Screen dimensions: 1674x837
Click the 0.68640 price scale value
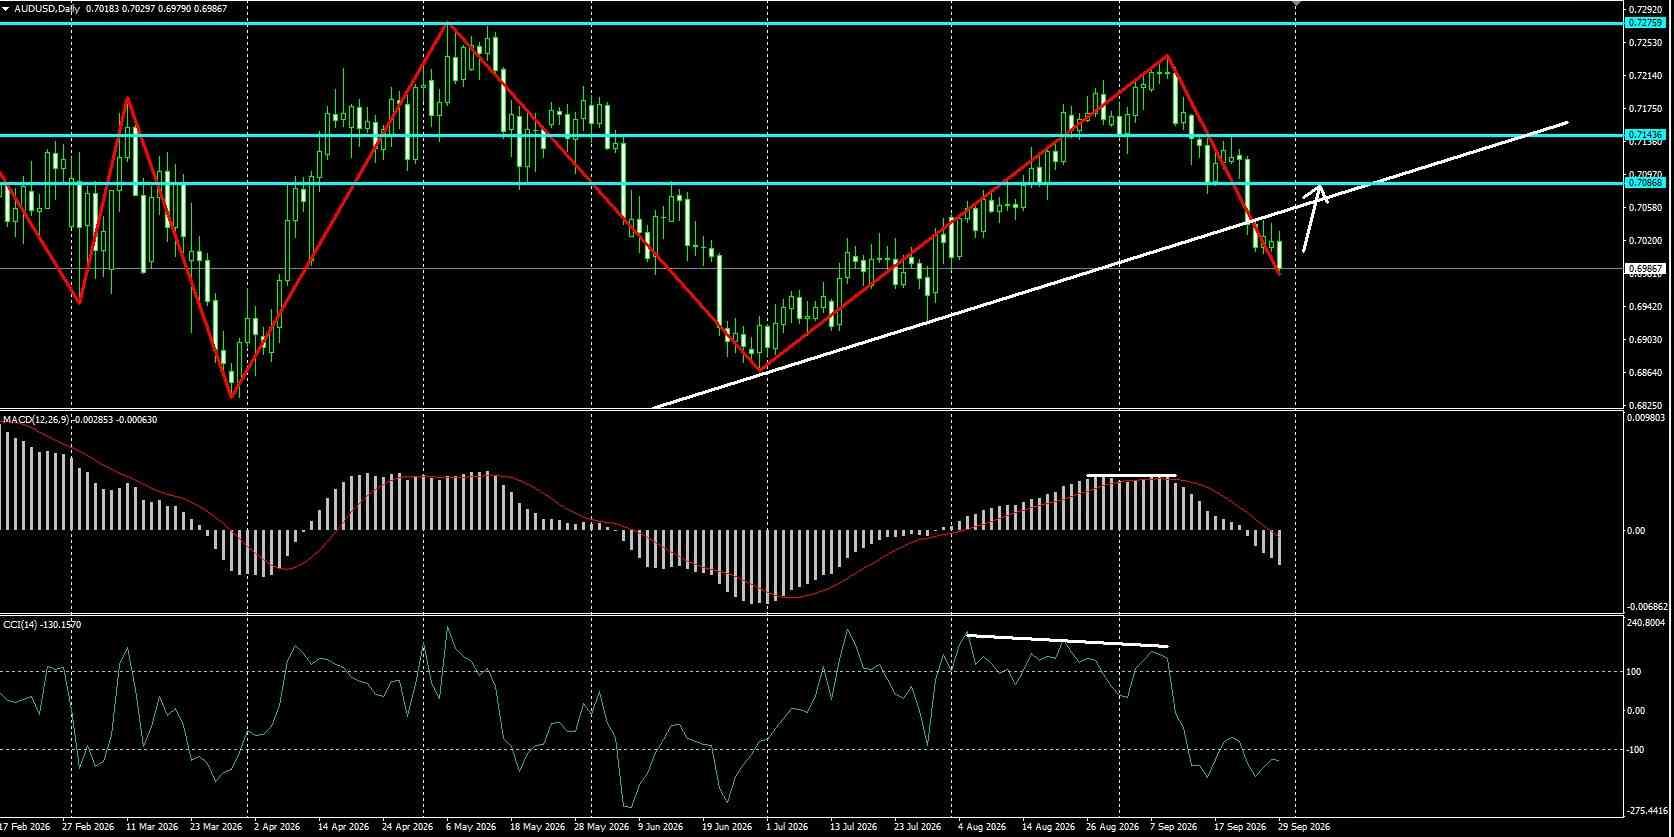click(1645, 373)
